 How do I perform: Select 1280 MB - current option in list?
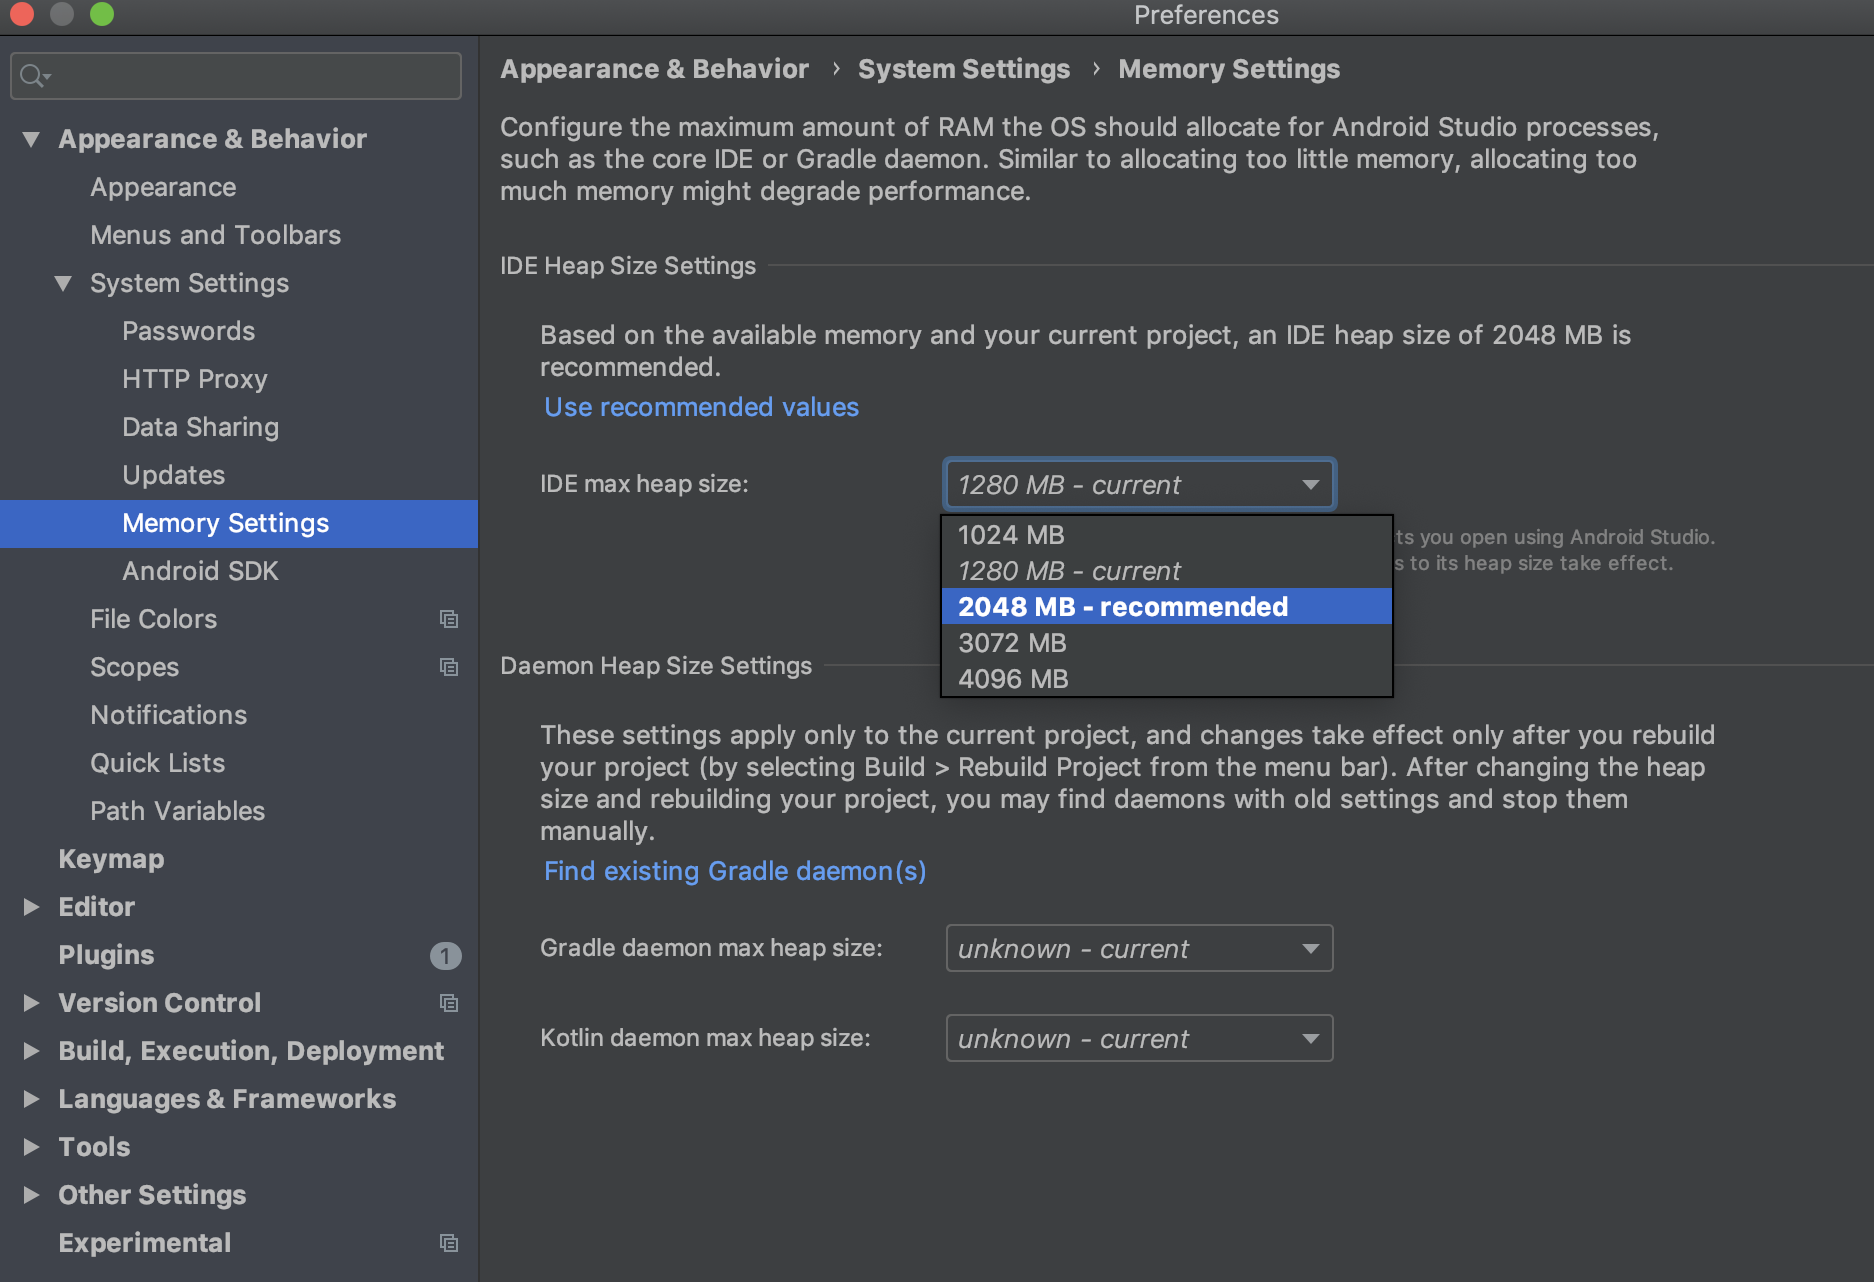[1166, 571]
